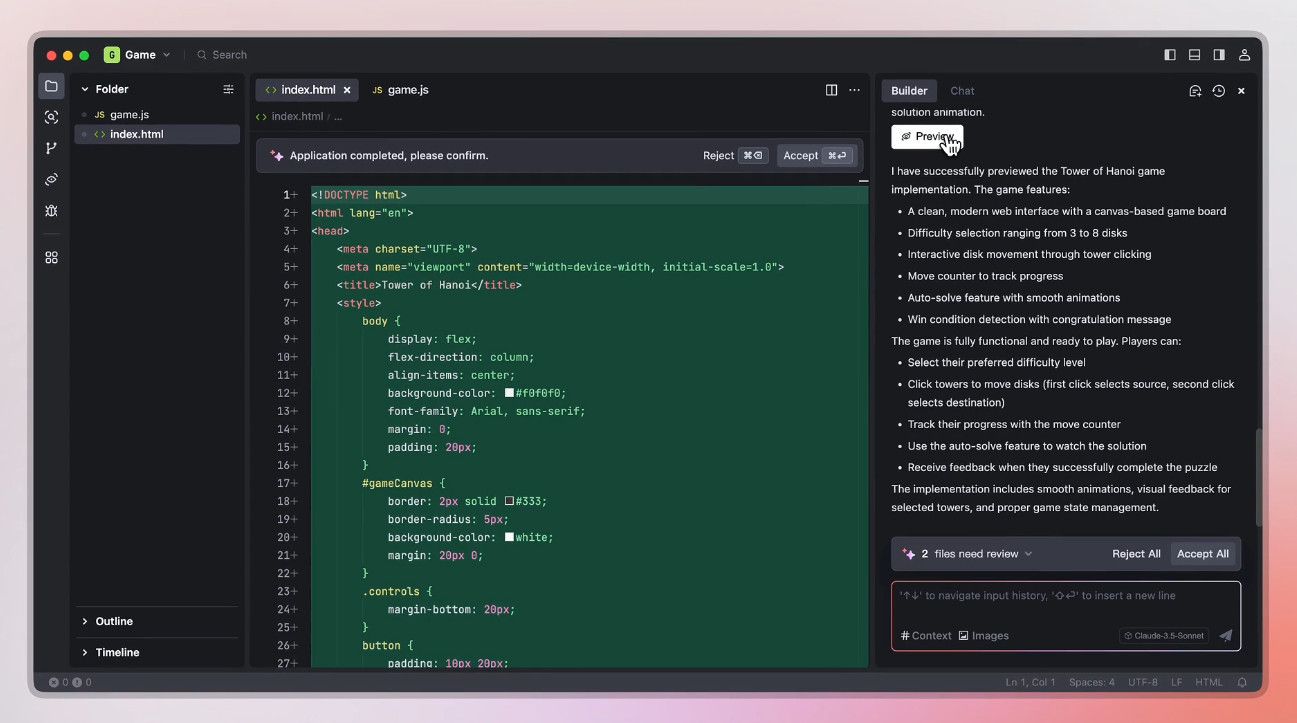Click the Debug bug icon in sidebar
1297x723 pixels.
click(x=51, y=211)
